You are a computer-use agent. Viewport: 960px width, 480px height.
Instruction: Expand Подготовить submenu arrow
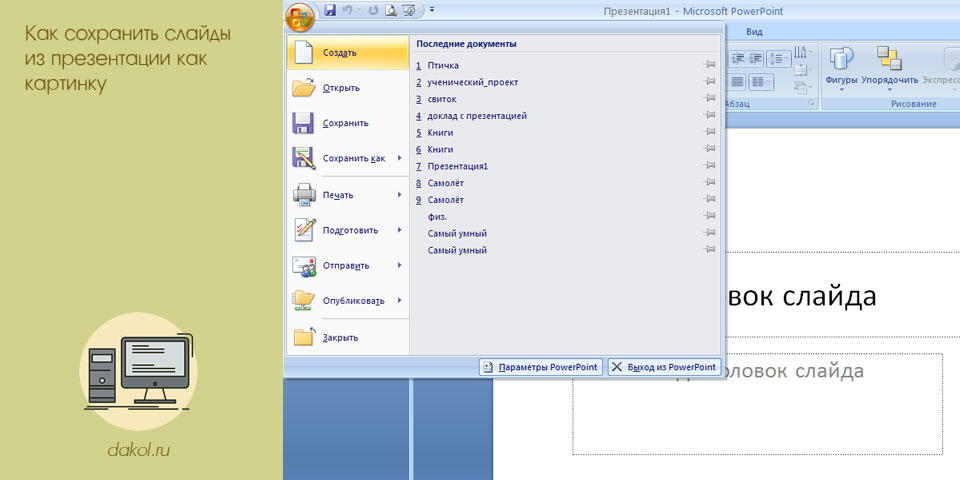pos(399,230)
